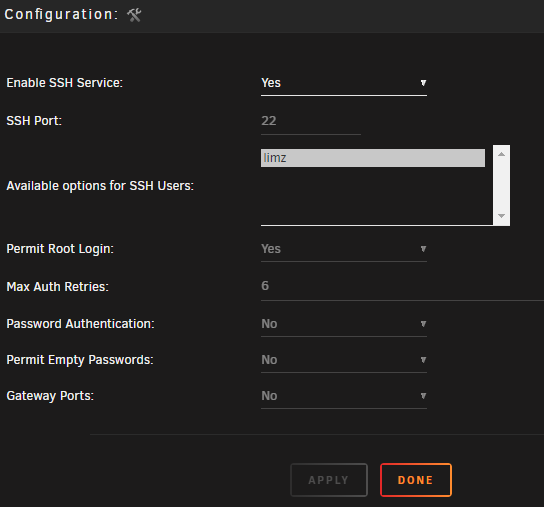This screenshot has height=507, width=544.
Task: Open the Gateway Ports dropdown
Action: point(344,396)
